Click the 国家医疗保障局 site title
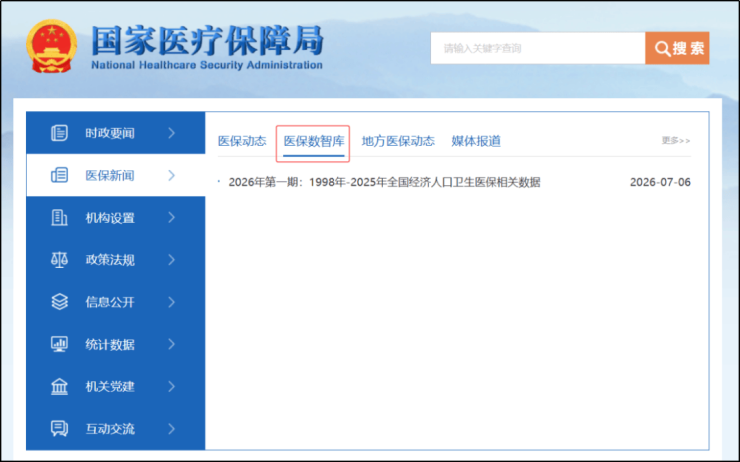Image resolution: width=740 pixels, height=462 pixels. click(x=207, y=40)
